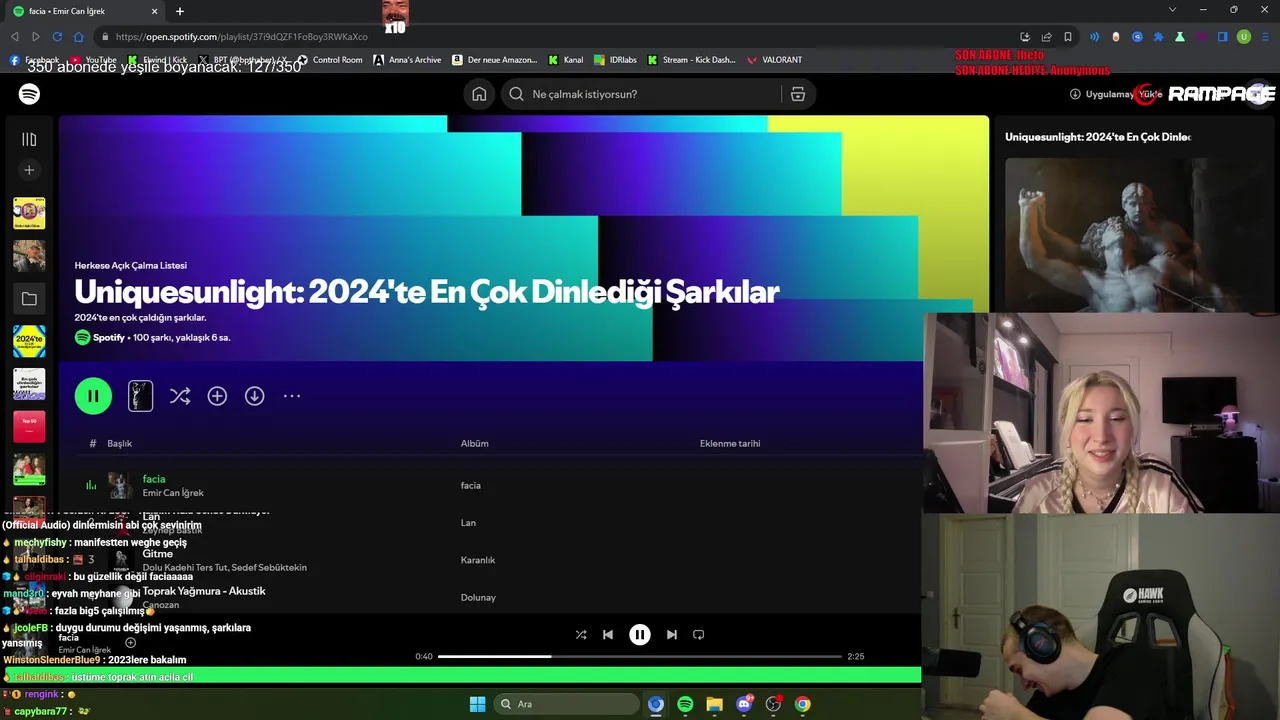Open the facia album link

[471, 486]
